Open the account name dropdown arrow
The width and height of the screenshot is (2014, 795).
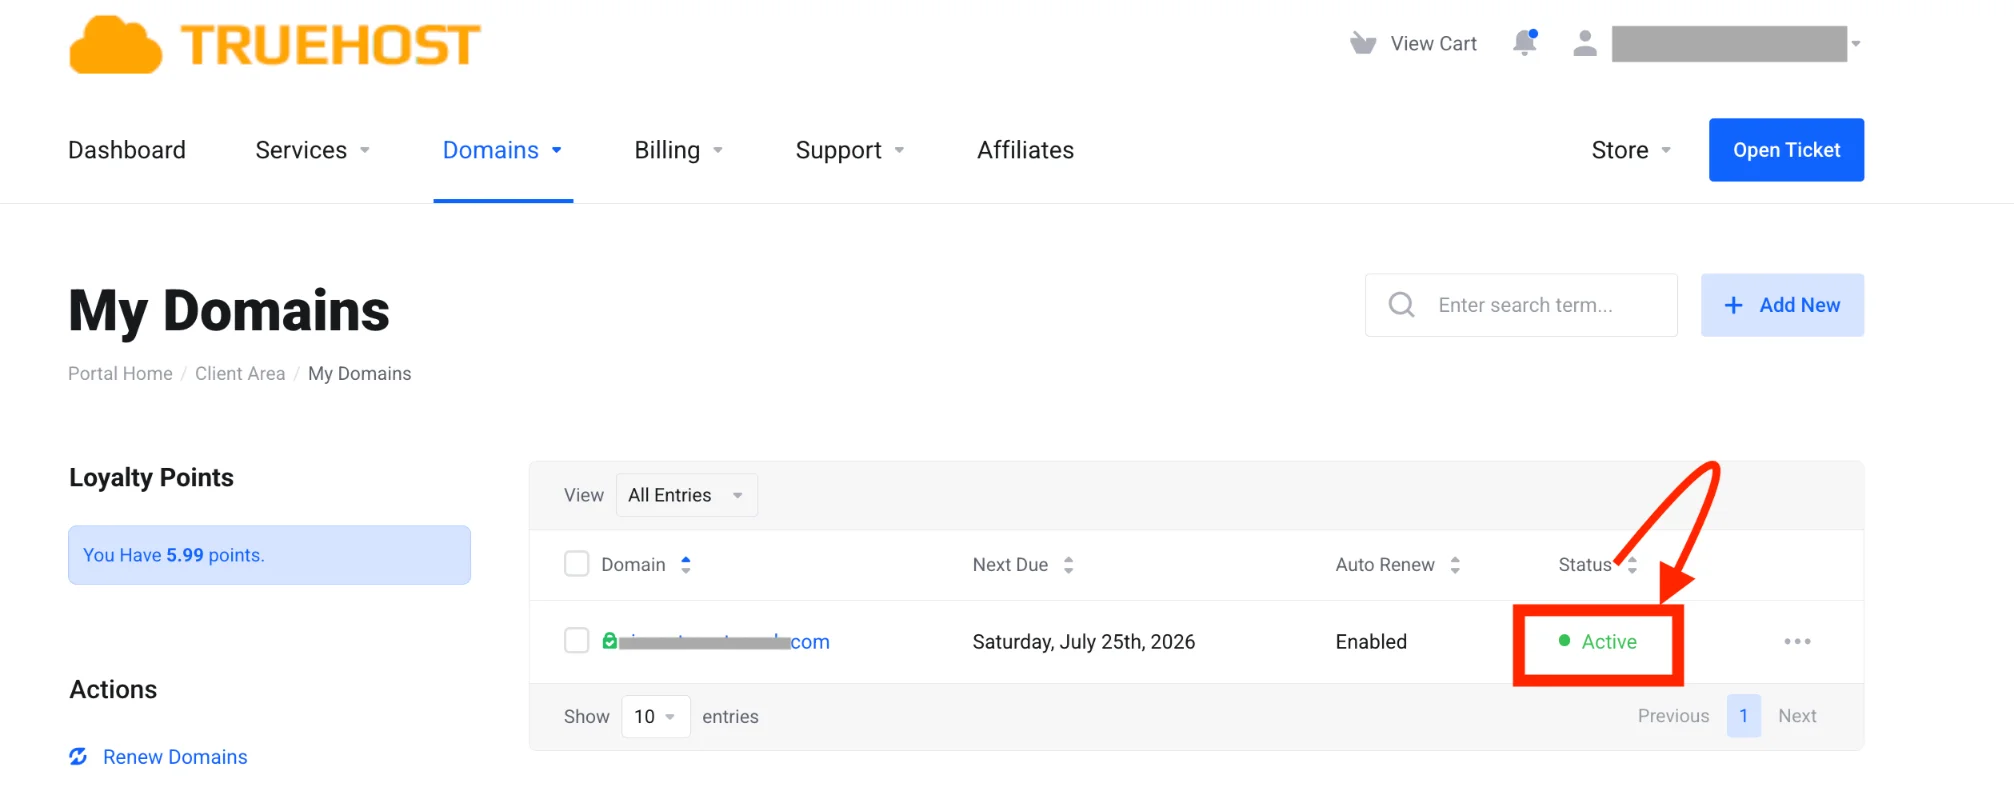[1856, 44]
